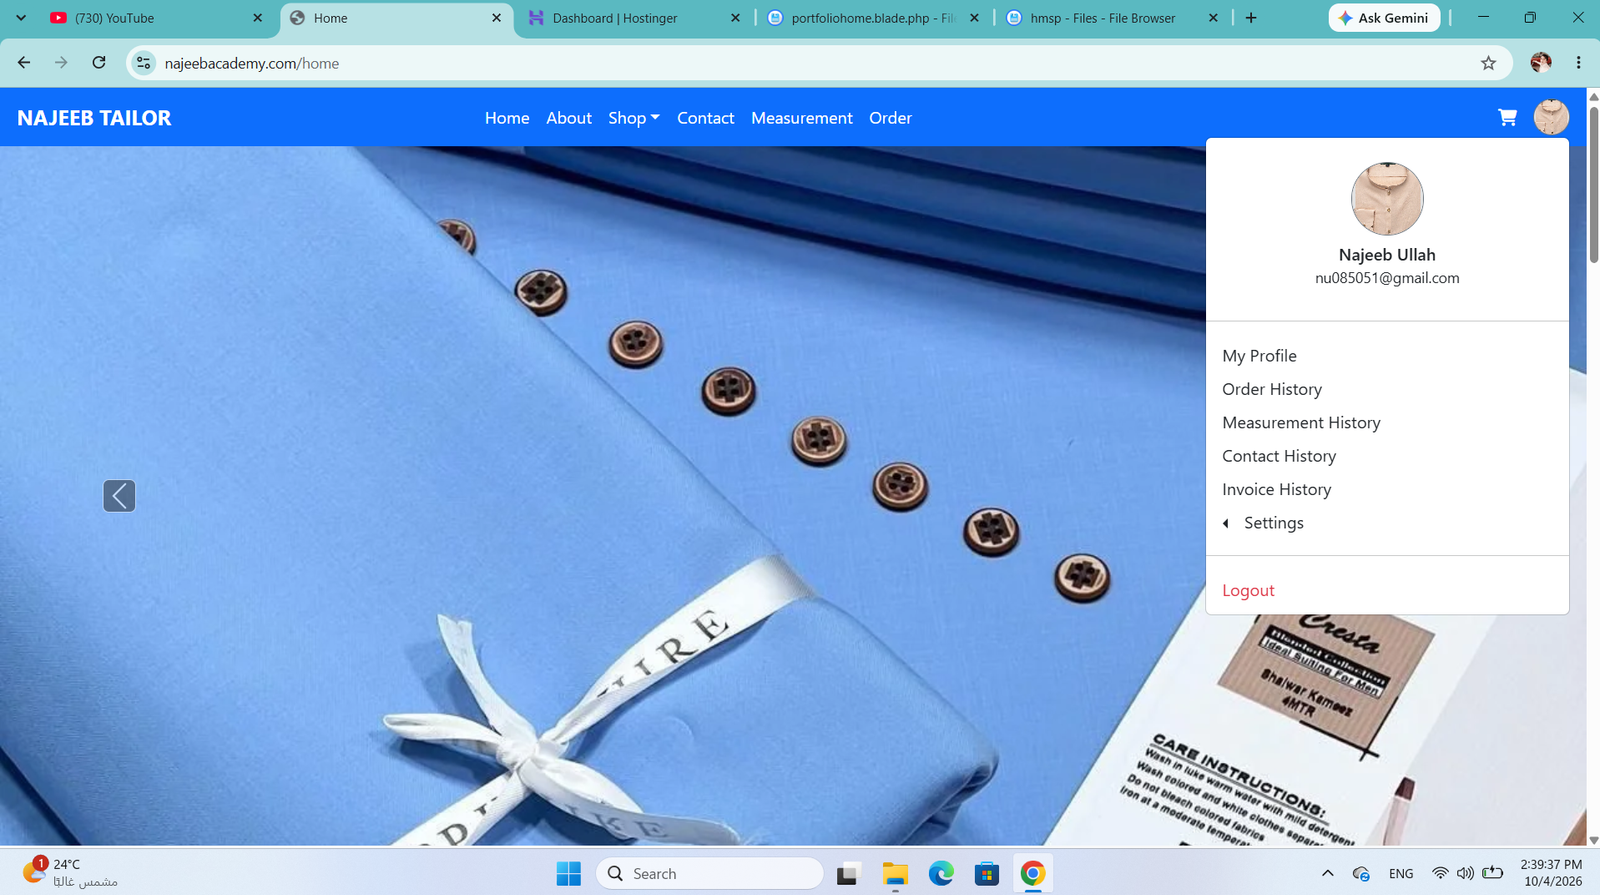Log out of the account
Viewport: 1600px width, 895px height.
(1248, 590)
